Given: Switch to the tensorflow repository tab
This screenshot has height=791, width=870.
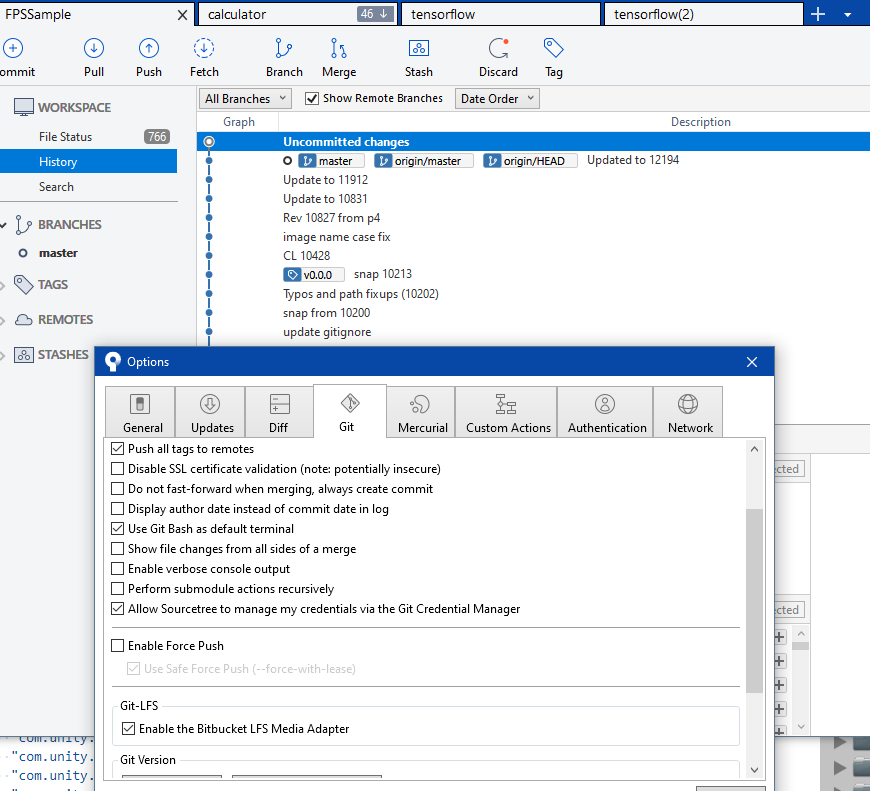Looking at the screenshot, I should click(500, 14).
